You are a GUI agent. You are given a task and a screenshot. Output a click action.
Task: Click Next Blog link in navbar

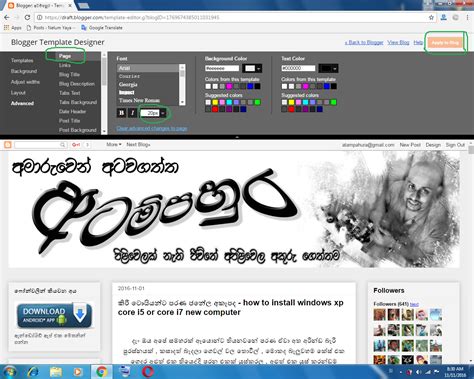click(x=138, y=145)
